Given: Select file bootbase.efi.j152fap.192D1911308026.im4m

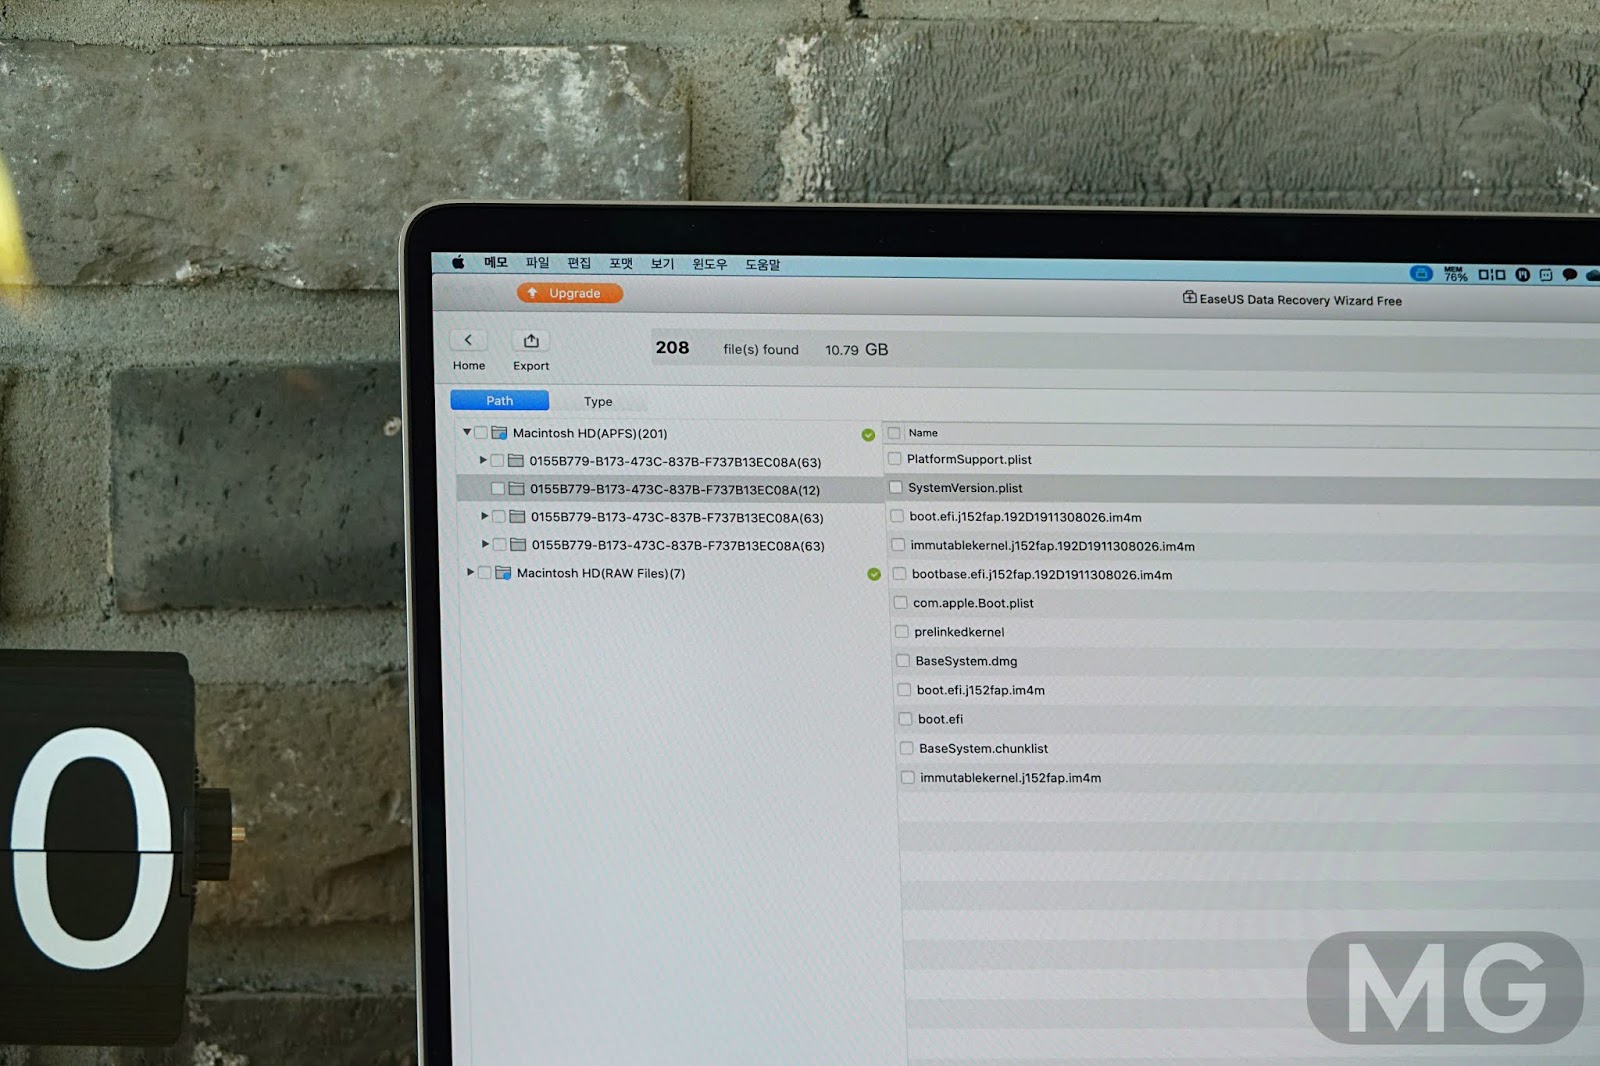Looking at the screenshot, I should click(x=1042, y=575).
